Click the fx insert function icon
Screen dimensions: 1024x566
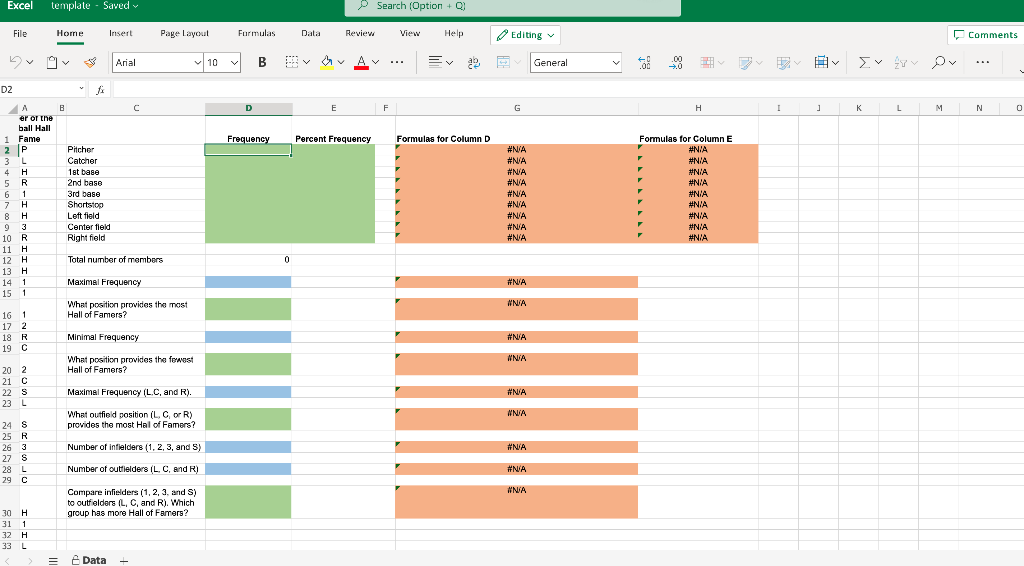click(100, 90)
